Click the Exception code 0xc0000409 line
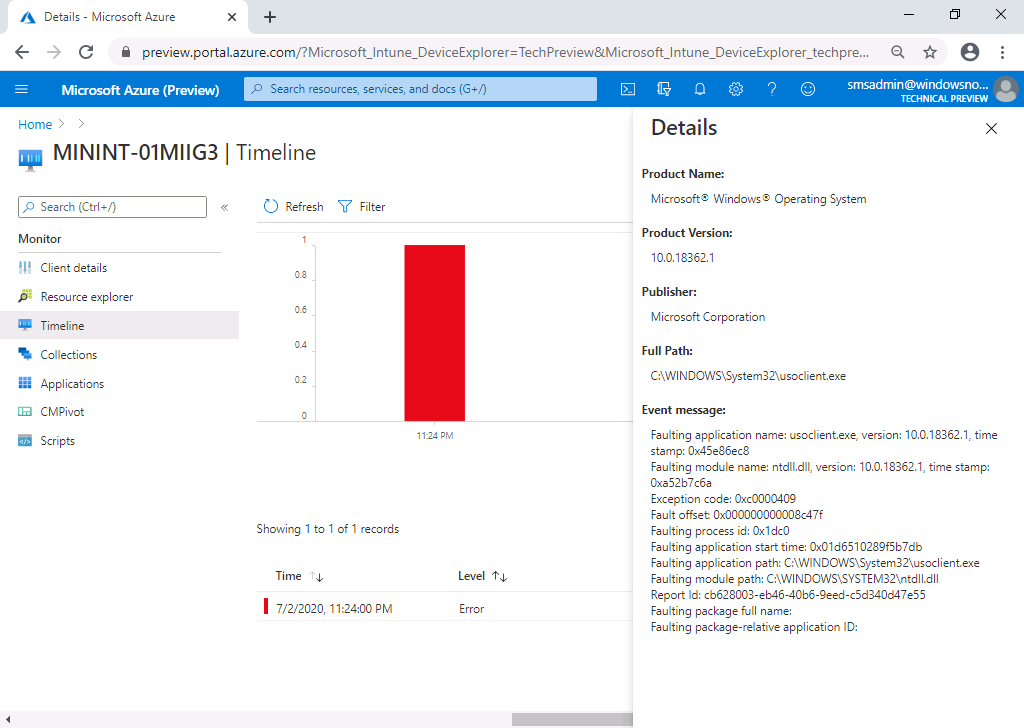1024x728 pixels. (723, 499)
